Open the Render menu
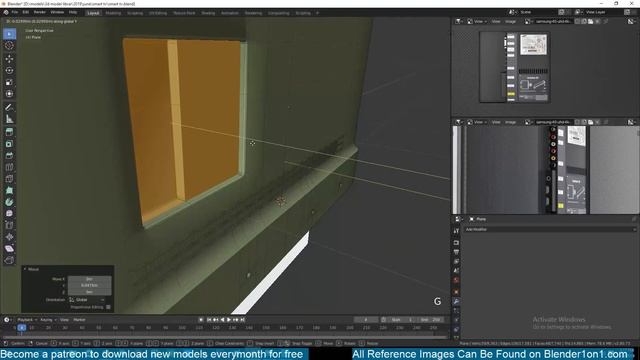 click(40, 13)
